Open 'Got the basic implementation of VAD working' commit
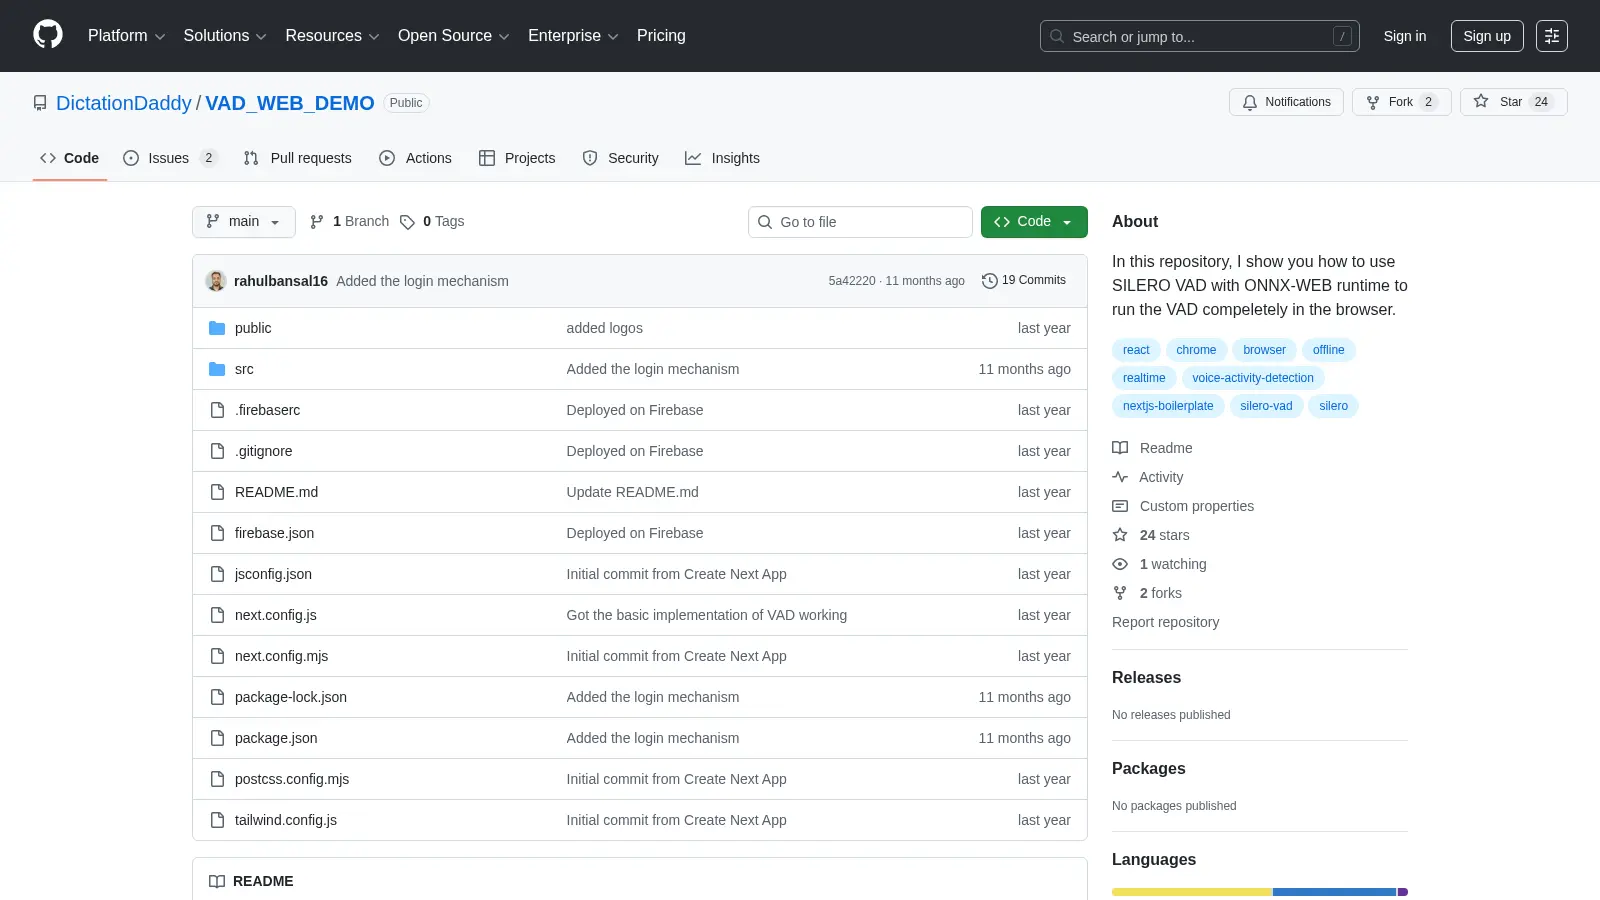 [x=706, y=615]
